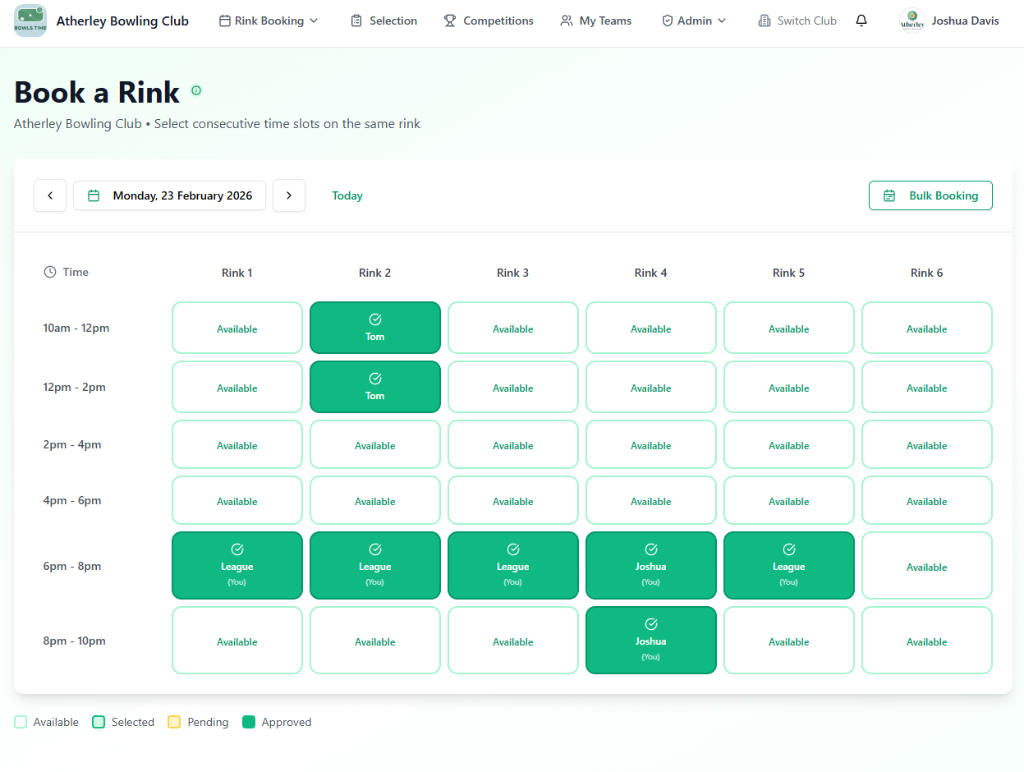Click the Bowls Time logo icon
Screen dimensions: 1024x772
[30, 21]
